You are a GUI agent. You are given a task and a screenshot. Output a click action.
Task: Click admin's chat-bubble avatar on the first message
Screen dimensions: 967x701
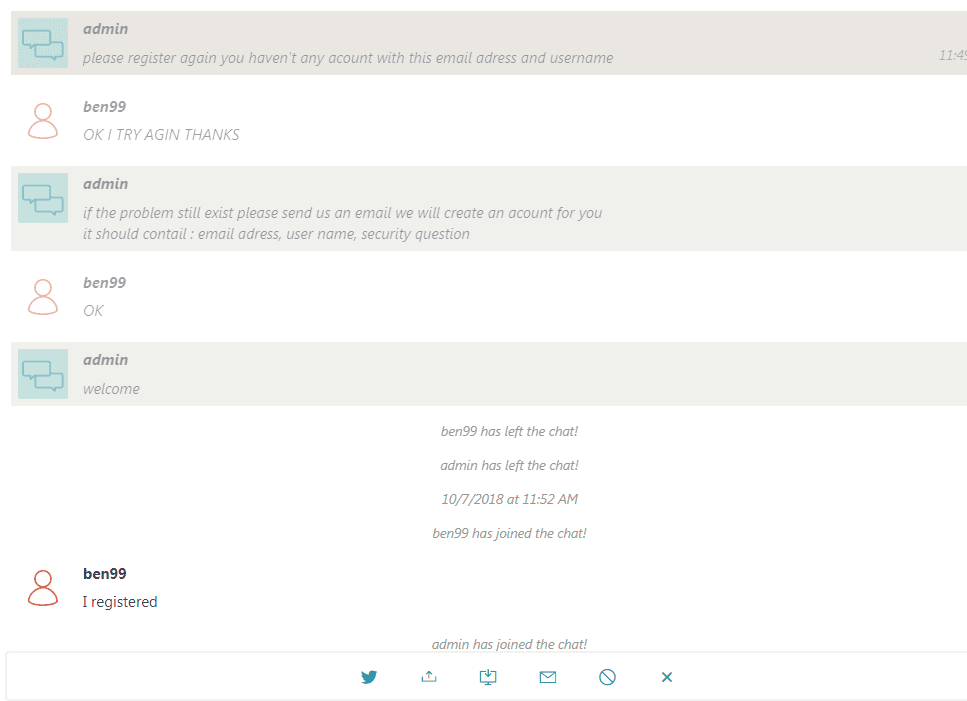(x=43, y=43)
